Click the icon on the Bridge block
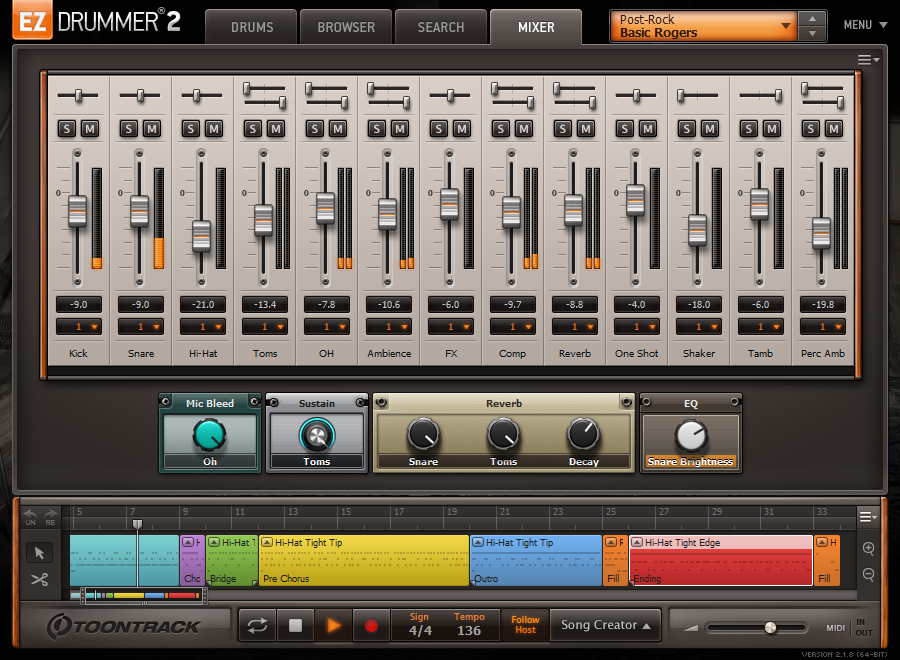 [214, 542]
